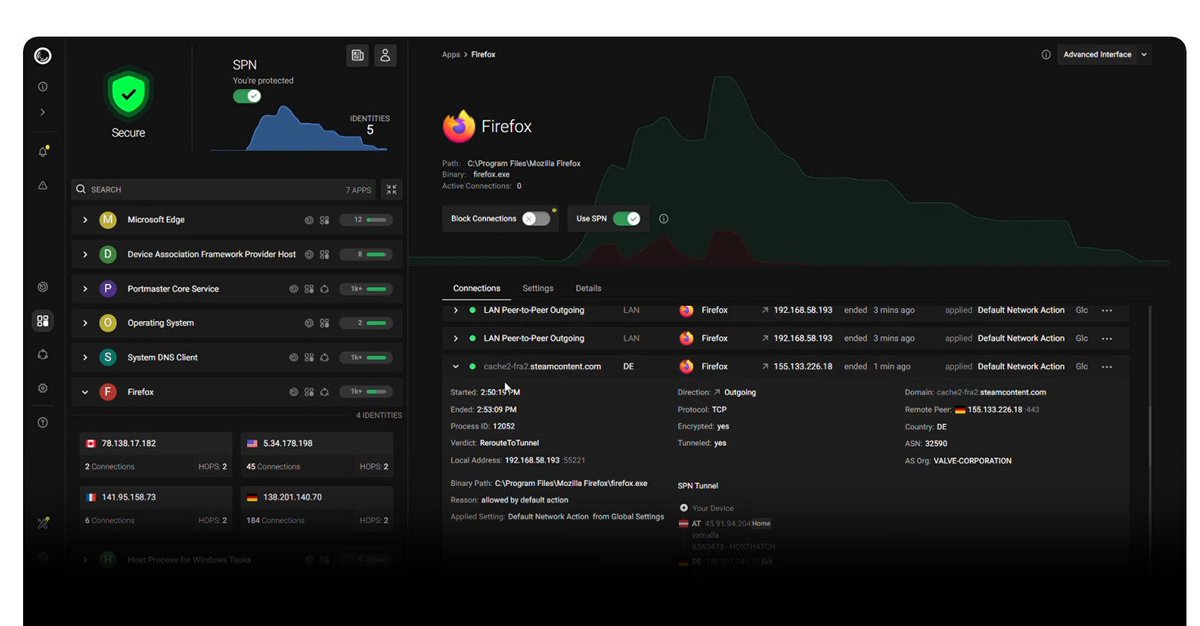Viewport: 1200px width, 626px height.
Task: Click the Process ID value 12052
Action: pyautogui.click(x=504, y=426)
